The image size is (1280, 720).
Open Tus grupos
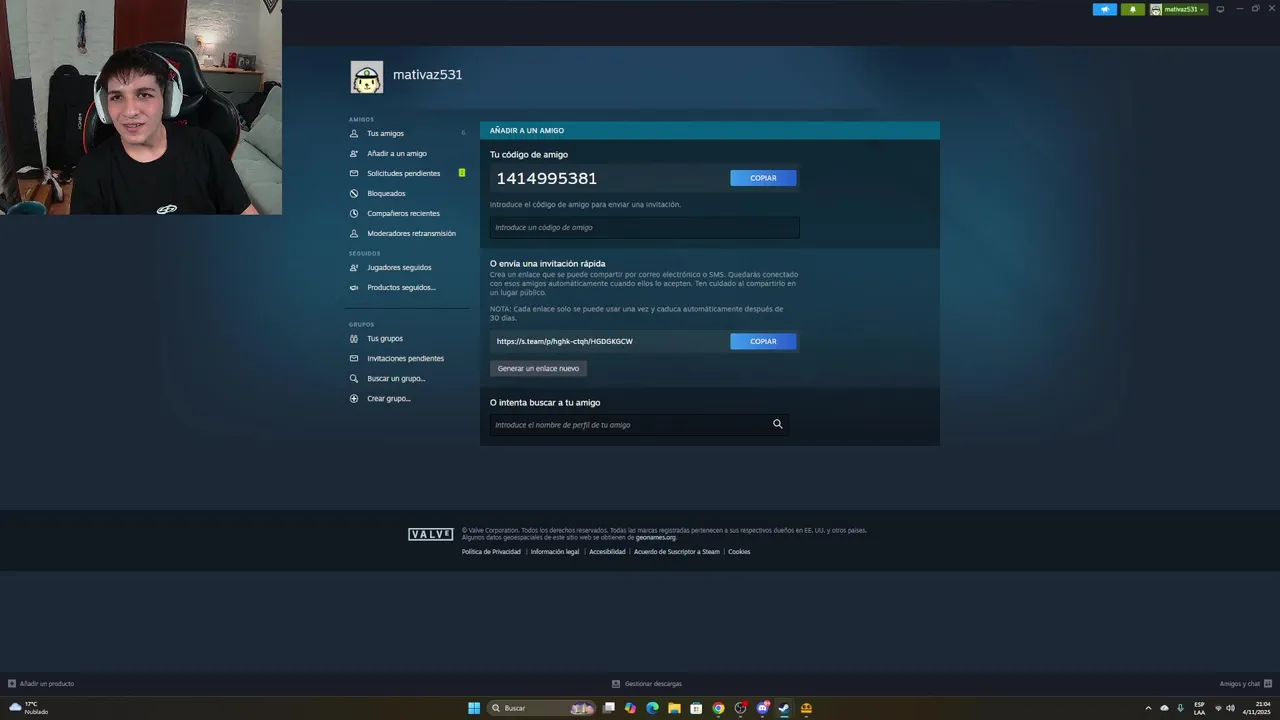pyautogui.click(x=385, y=338)
